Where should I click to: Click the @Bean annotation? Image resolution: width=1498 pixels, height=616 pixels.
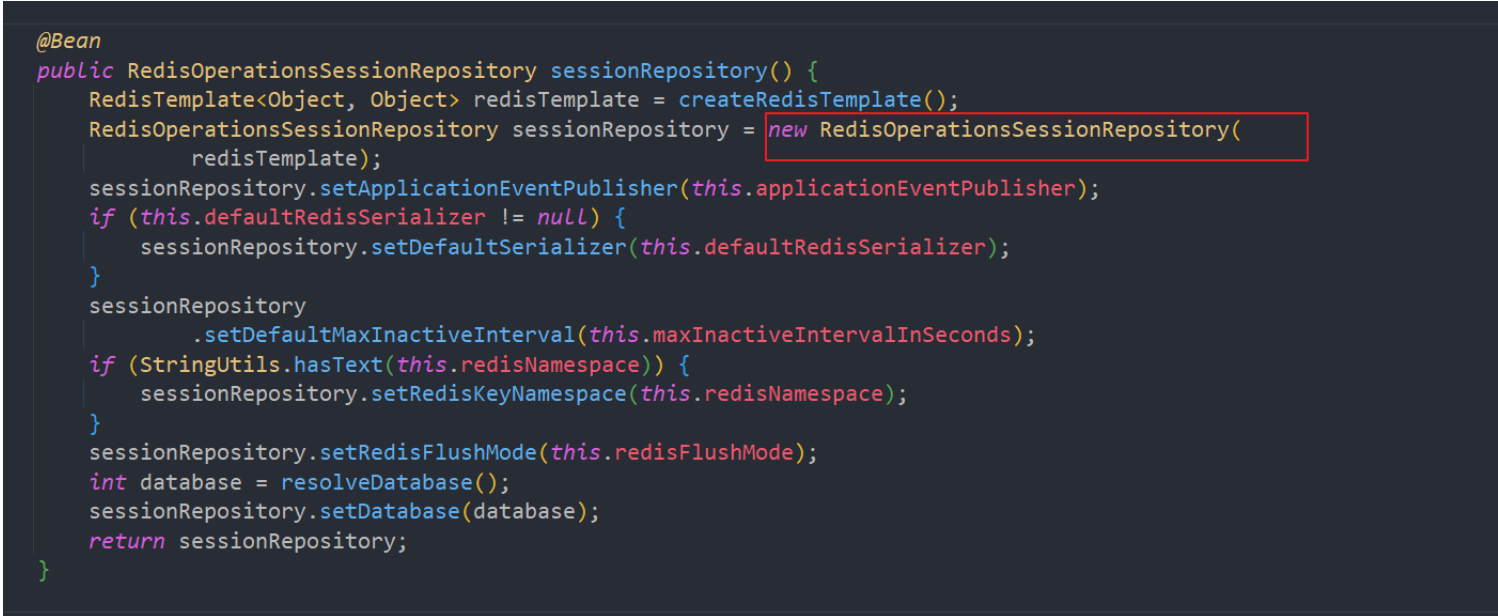pos(68,42)
